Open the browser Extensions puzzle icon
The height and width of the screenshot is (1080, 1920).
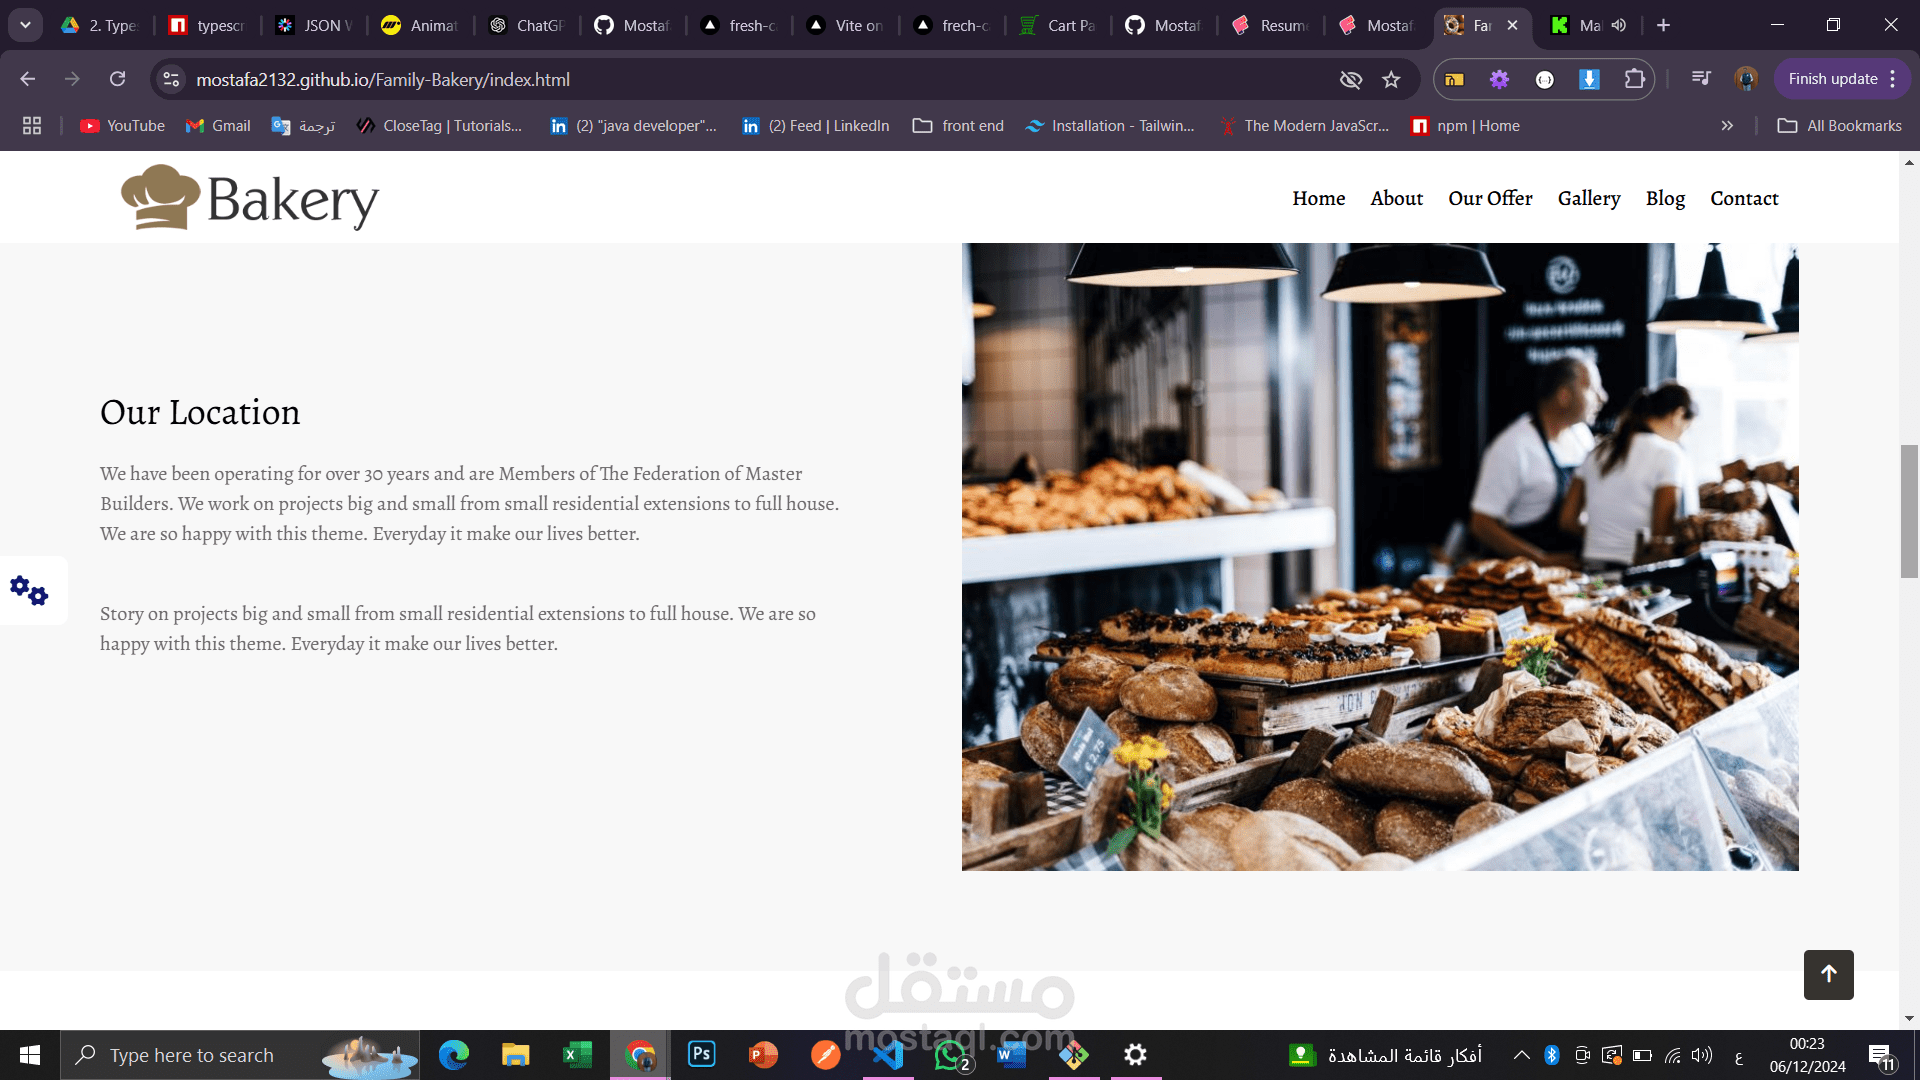1634,79
